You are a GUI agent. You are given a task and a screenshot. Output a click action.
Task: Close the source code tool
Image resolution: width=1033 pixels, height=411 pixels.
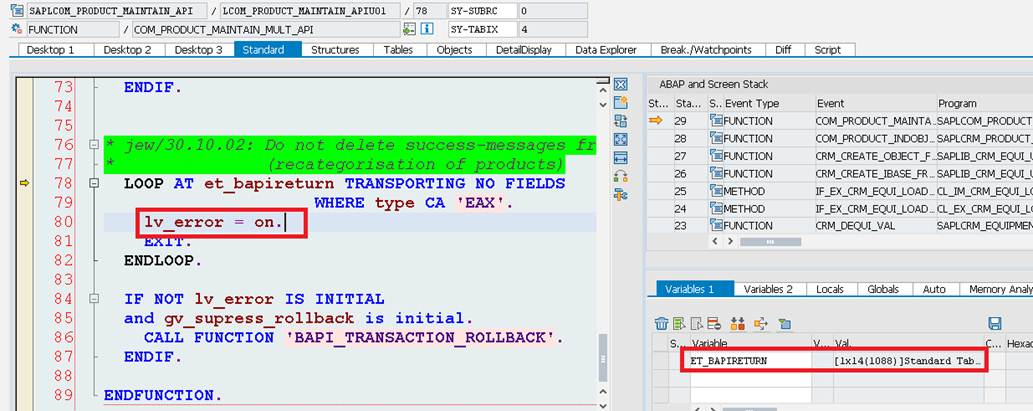click(620, 84)
